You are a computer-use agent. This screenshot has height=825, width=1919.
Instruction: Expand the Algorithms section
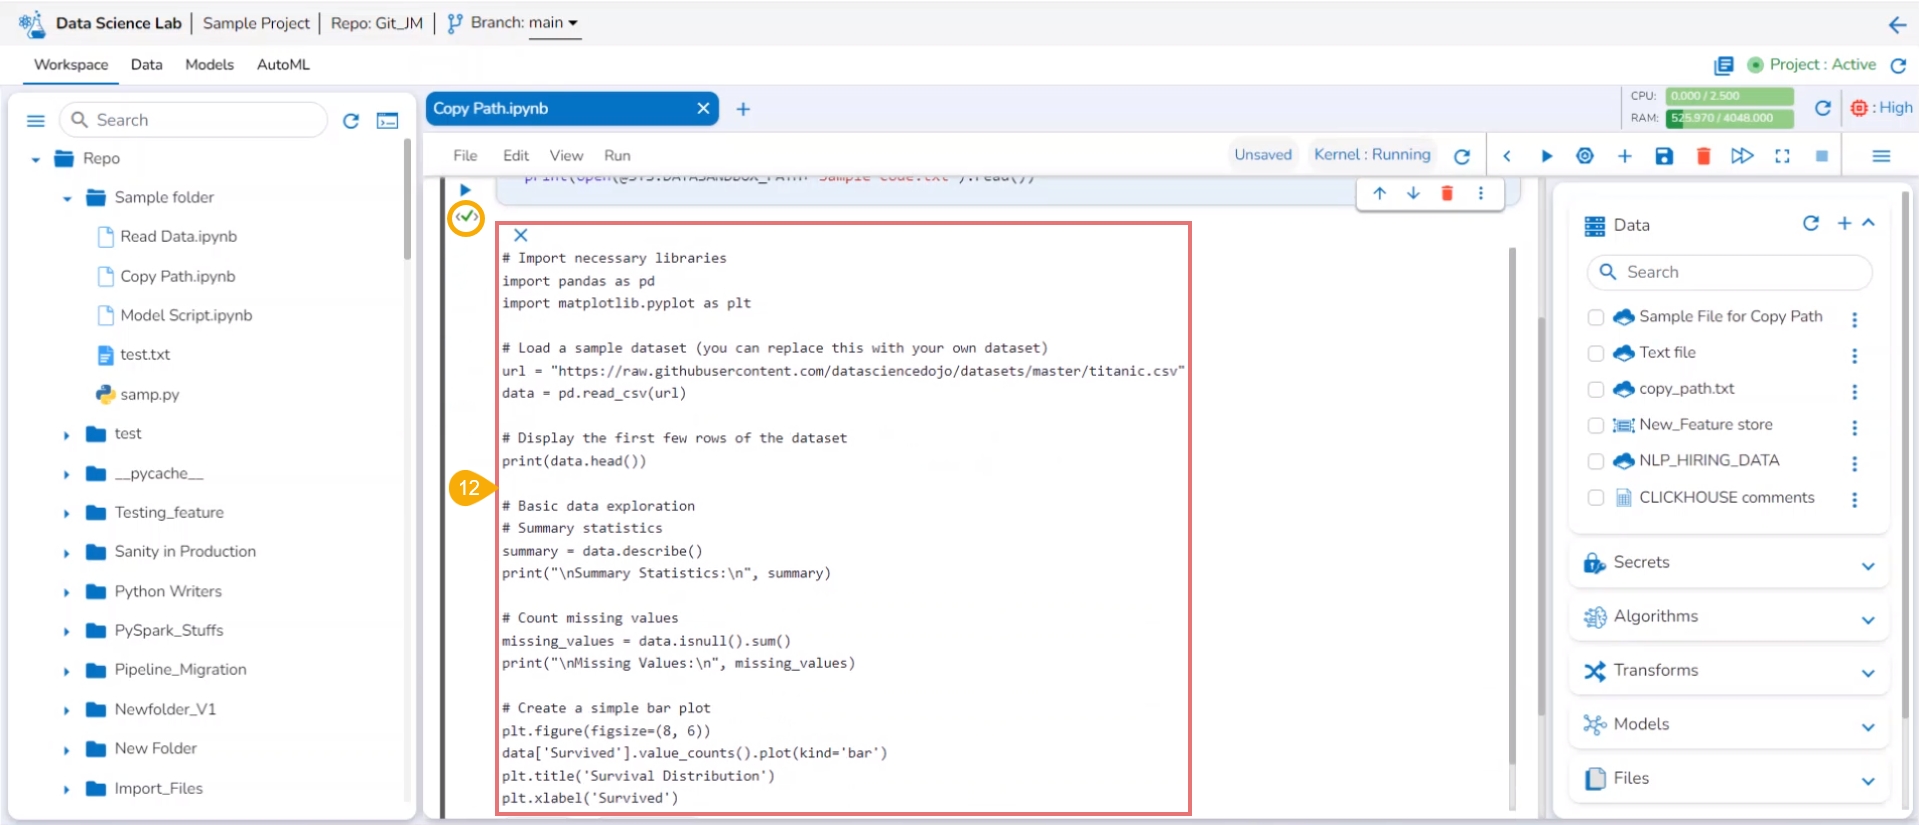pyautogui.click(x=1867, y=619)
